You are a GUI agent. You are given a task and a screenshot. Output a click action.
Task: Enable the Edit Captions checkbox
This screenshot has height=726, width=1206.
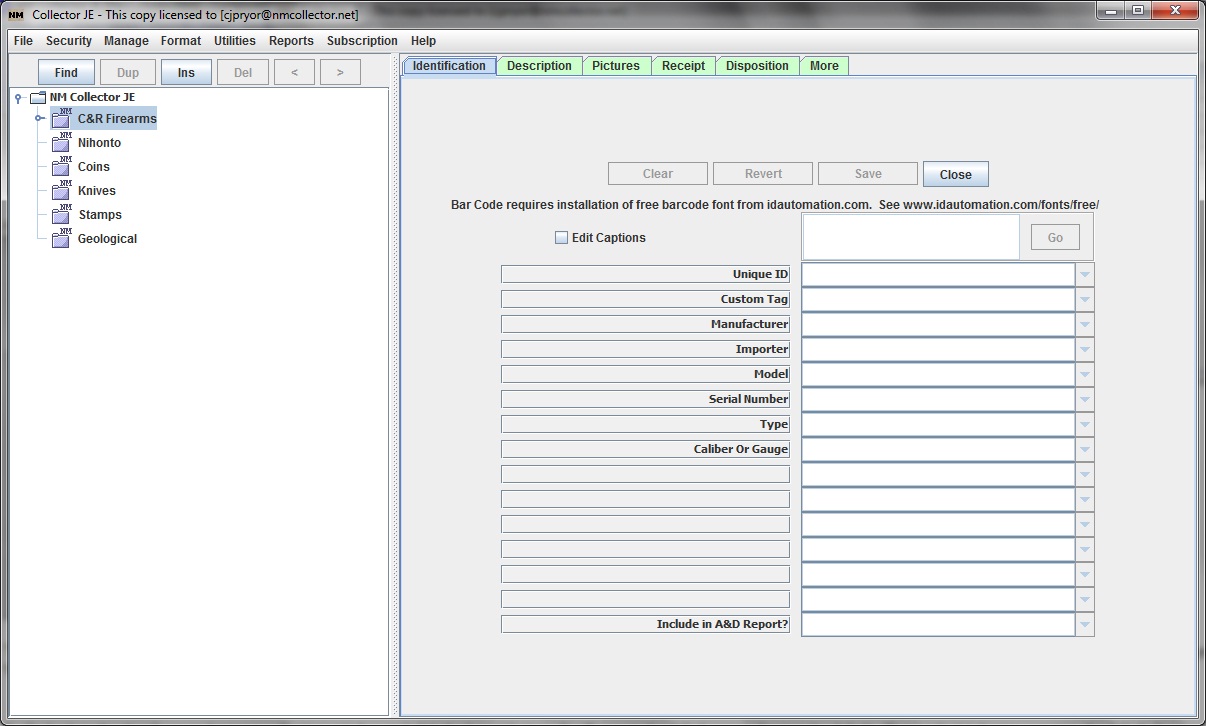pyautogui.click(x=561, y=238)
